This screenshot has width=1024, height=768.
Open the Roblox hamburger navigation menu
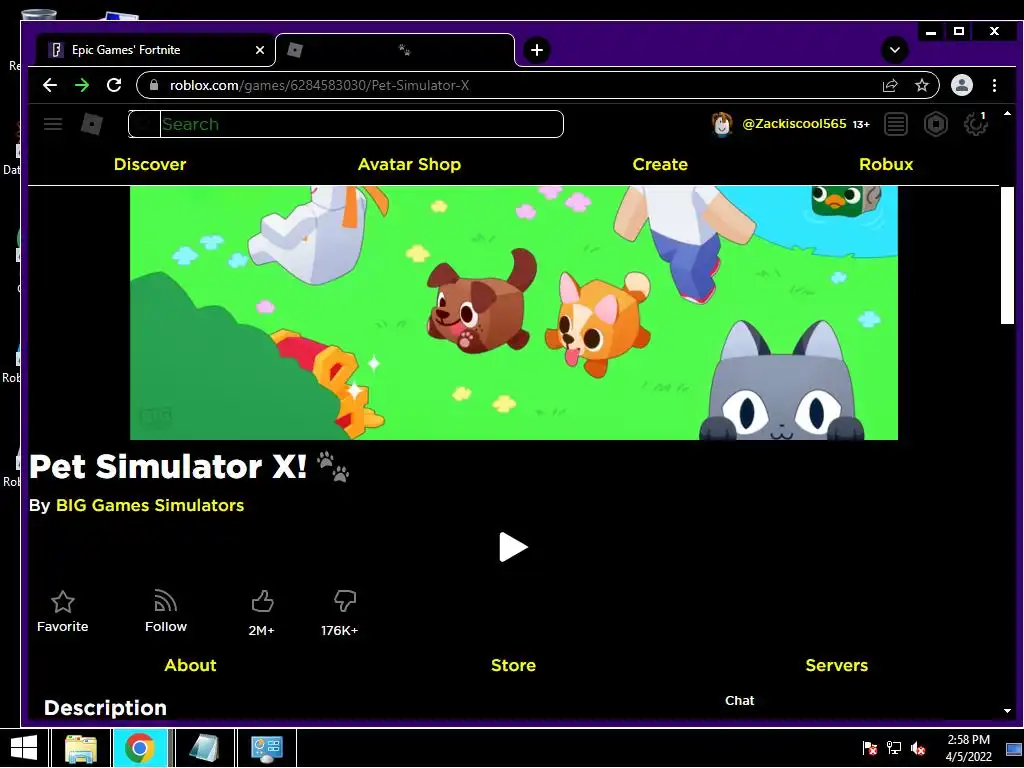(x=53, y=124)
